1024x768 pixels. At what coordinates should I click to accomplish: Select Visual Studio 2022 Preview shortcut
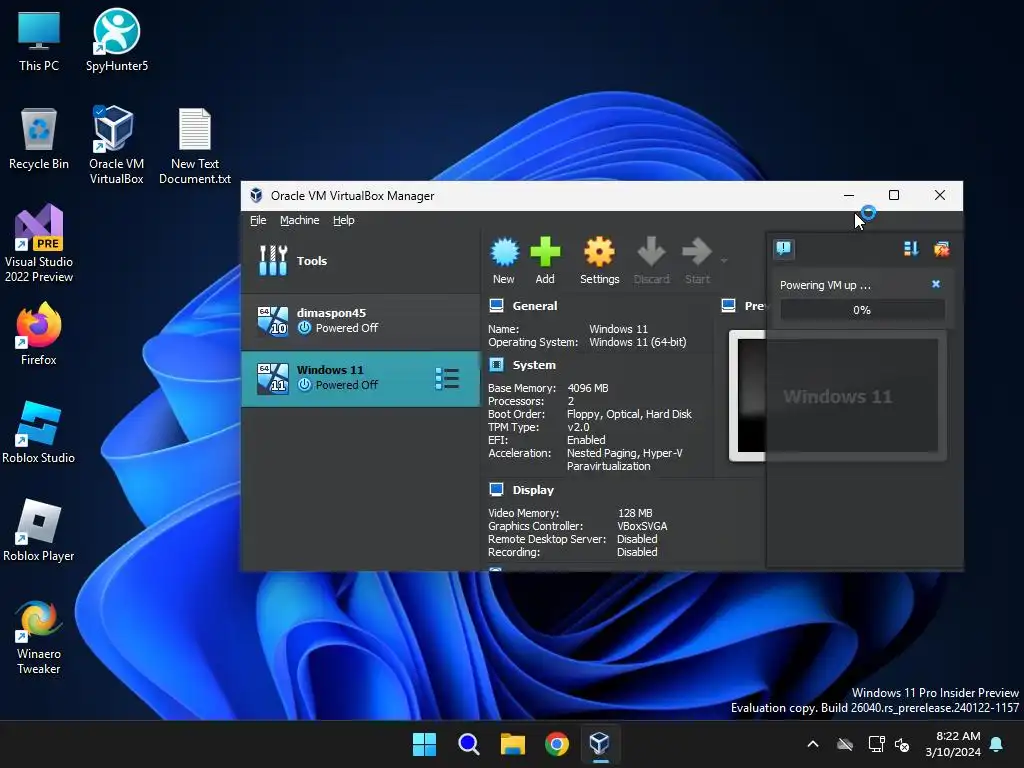pos(39,243)
